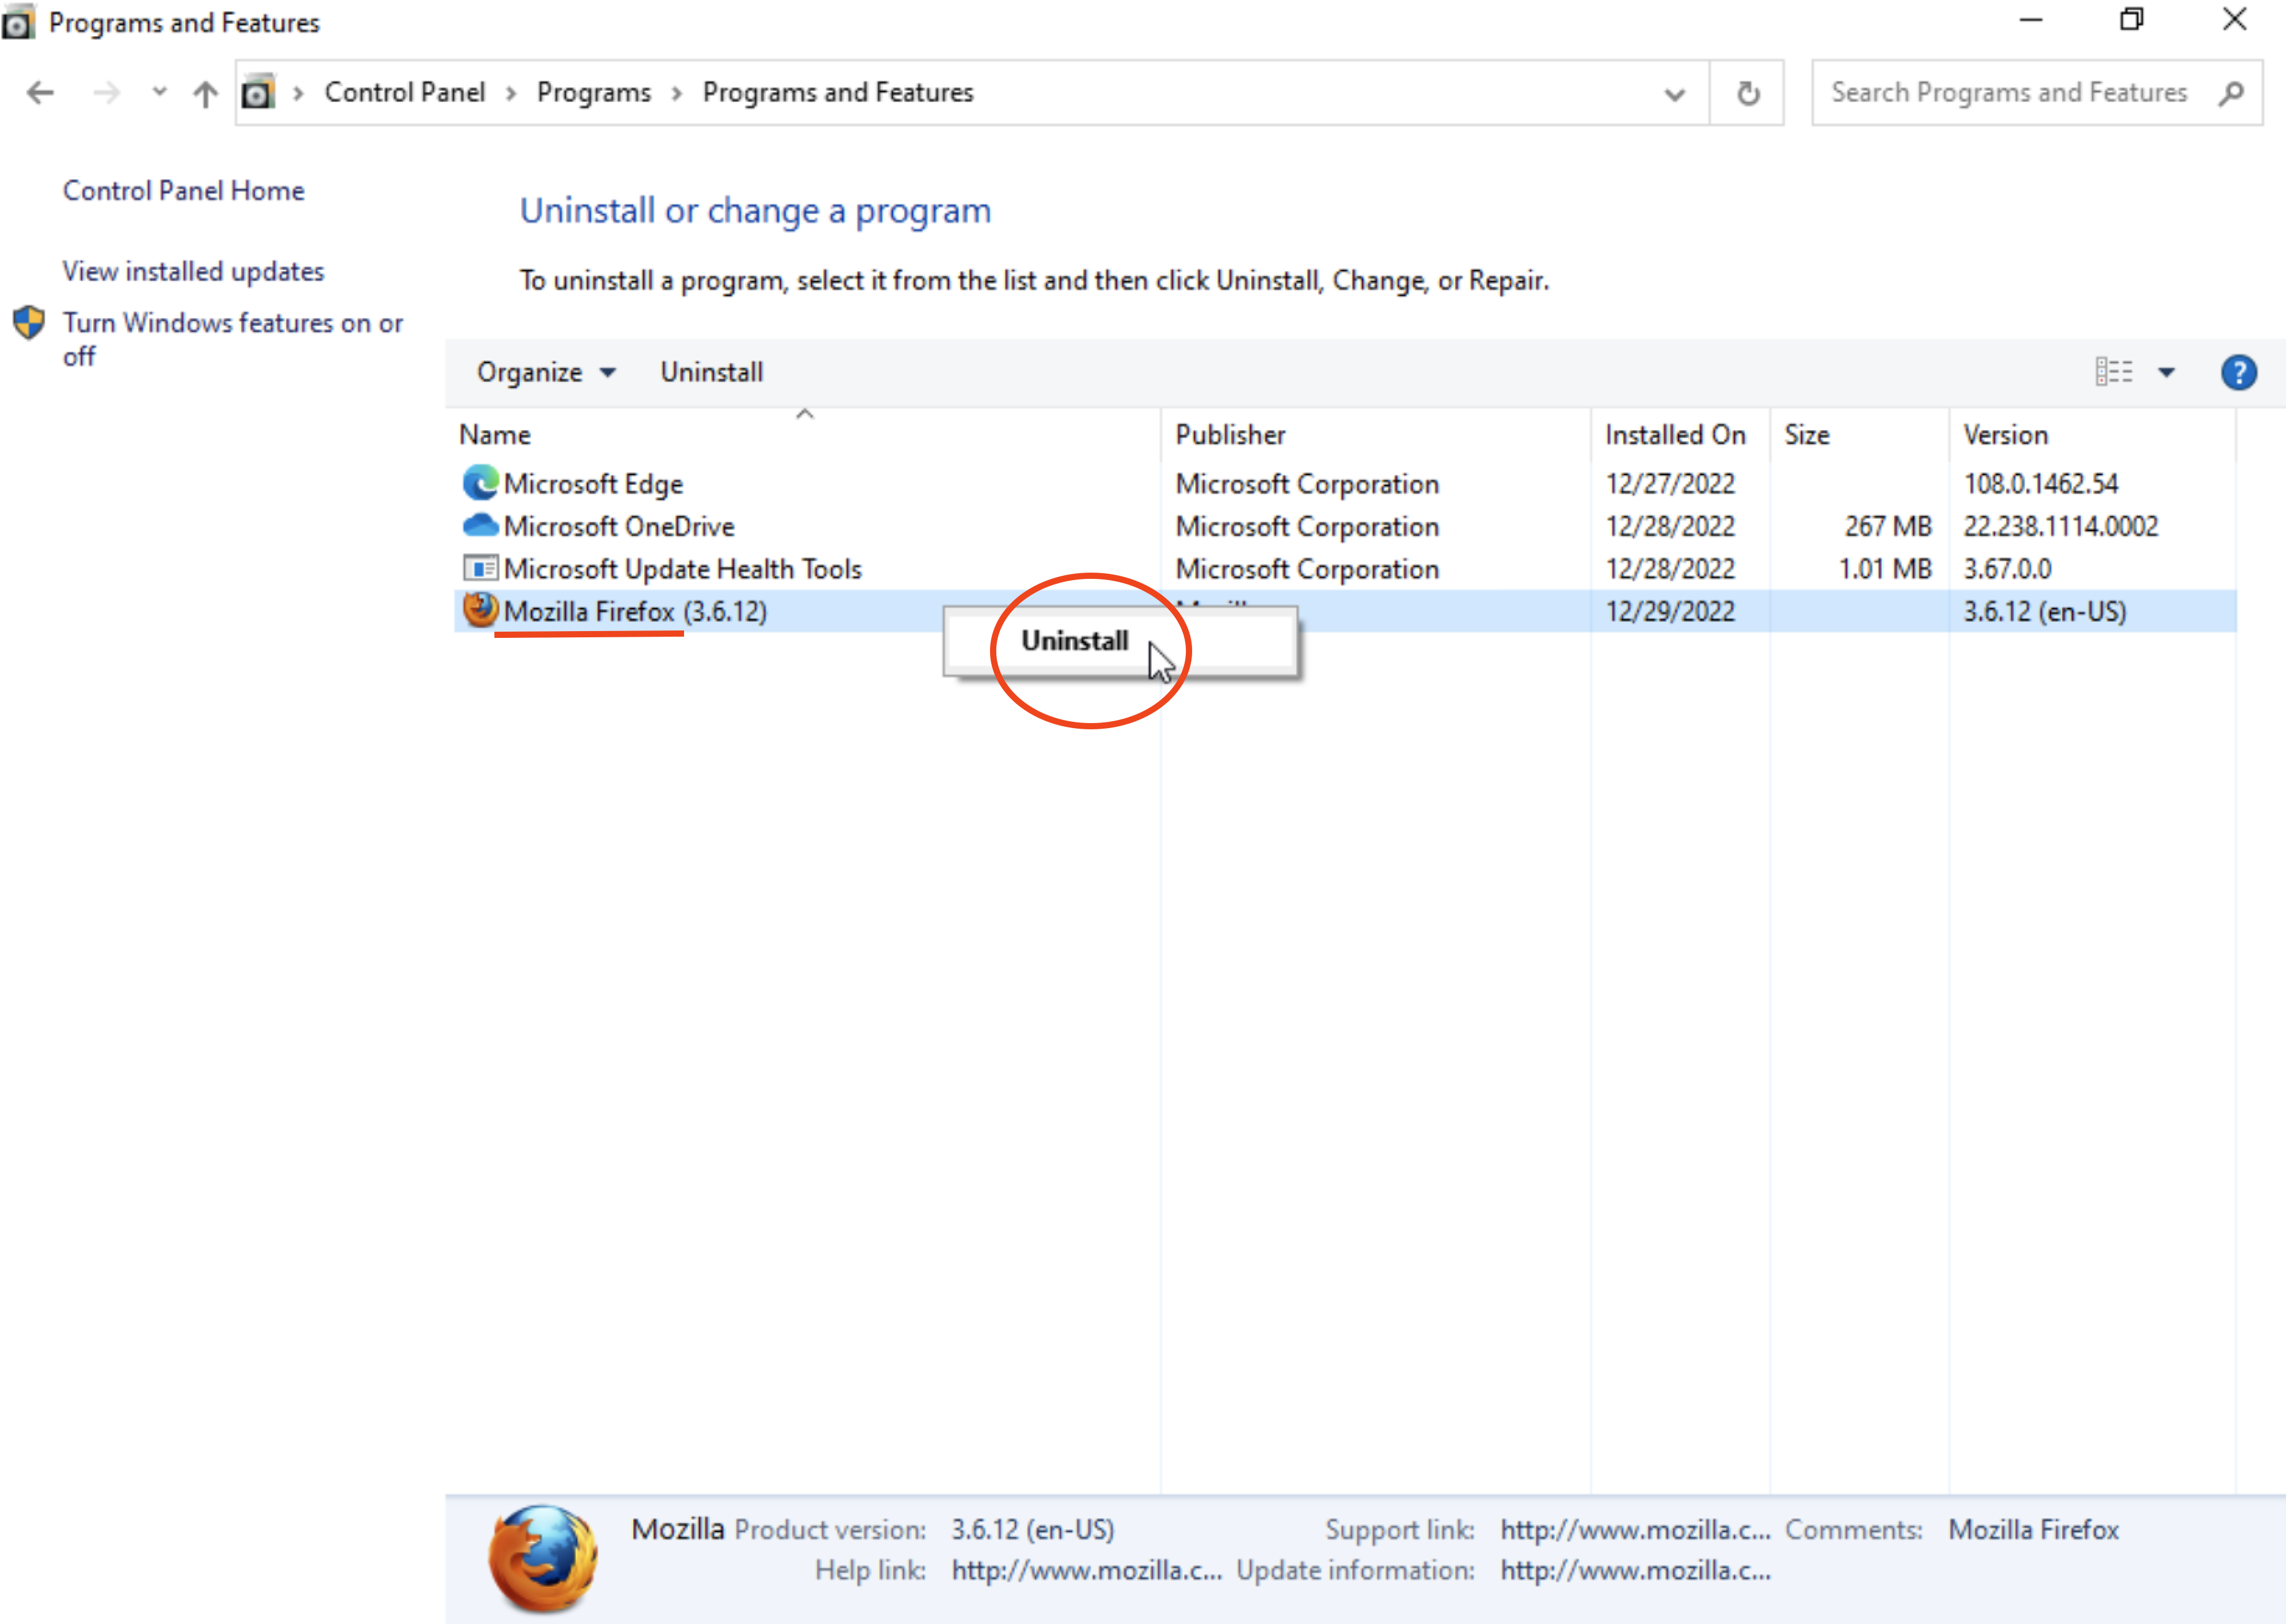Screen dimensions: 2286x1624
Task: Click the Up one level arrow
Action: [x=206, y=93]
